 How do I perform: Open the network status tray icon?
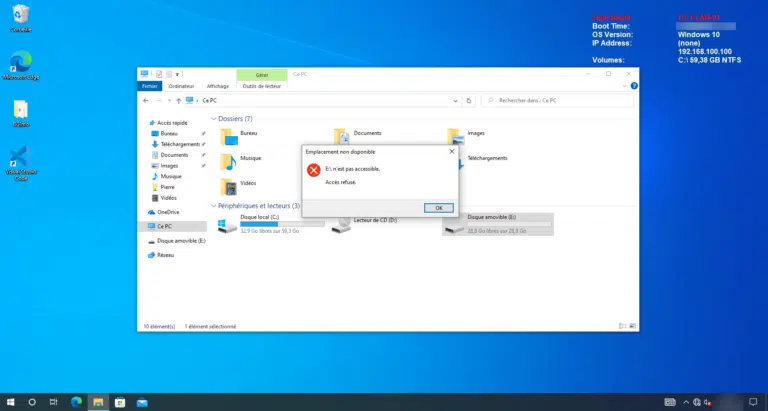tap(697, 402)
